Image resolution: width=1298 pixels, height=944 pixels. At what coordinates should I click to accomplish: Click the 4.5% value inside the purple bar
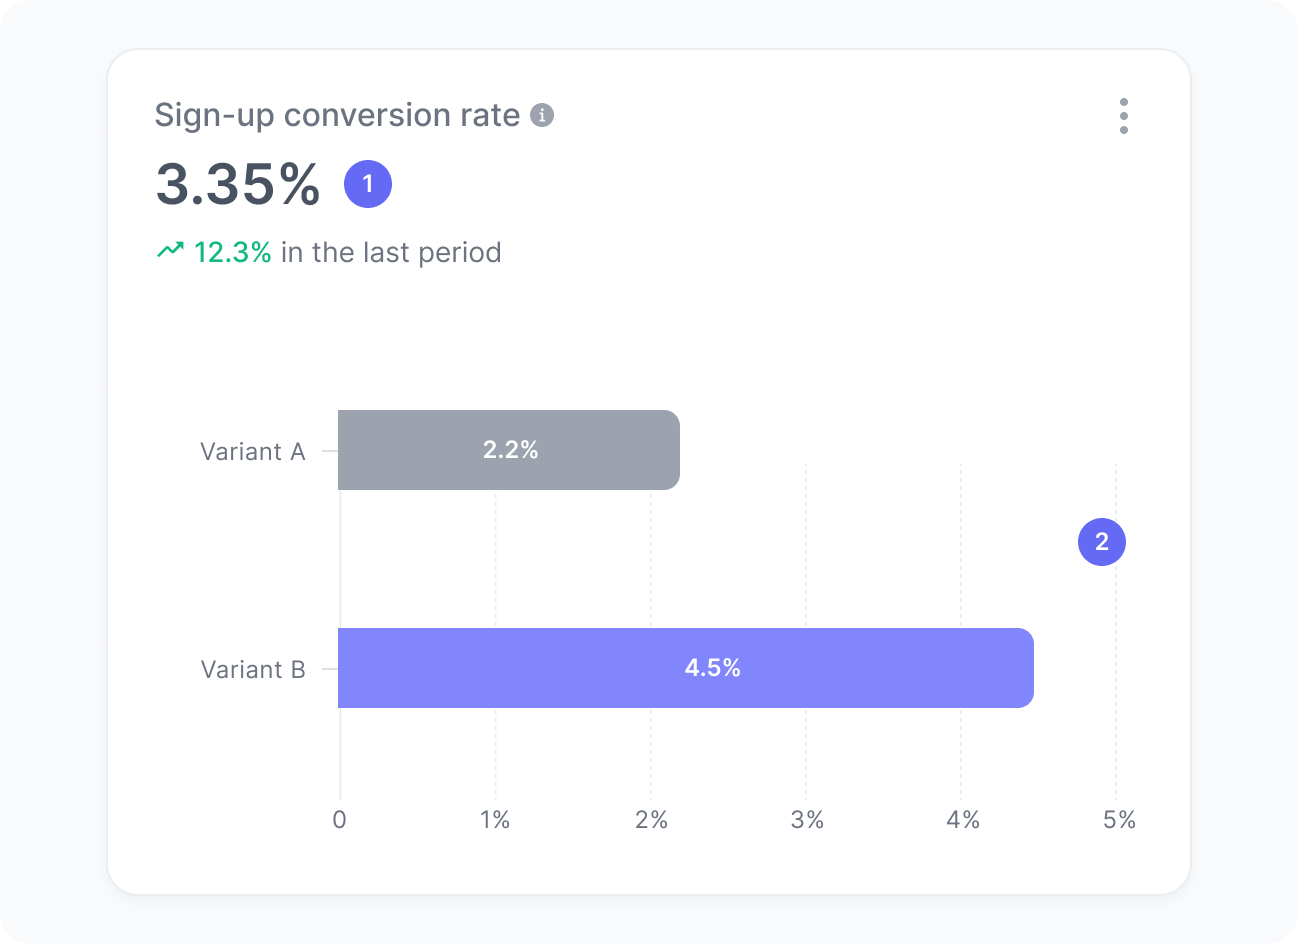(x=712, y=667)
